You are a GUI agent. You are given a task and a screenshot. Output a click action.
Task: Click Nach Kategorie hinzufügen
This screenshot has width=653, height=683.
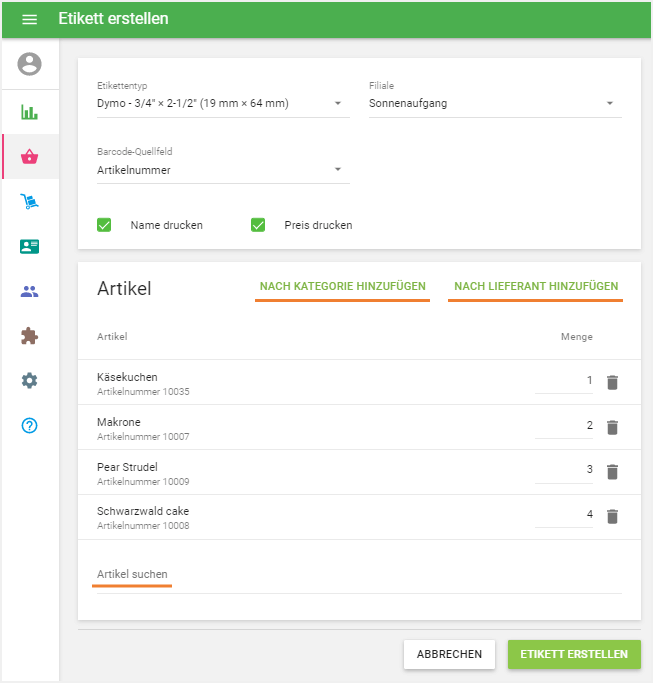[342, 287]
